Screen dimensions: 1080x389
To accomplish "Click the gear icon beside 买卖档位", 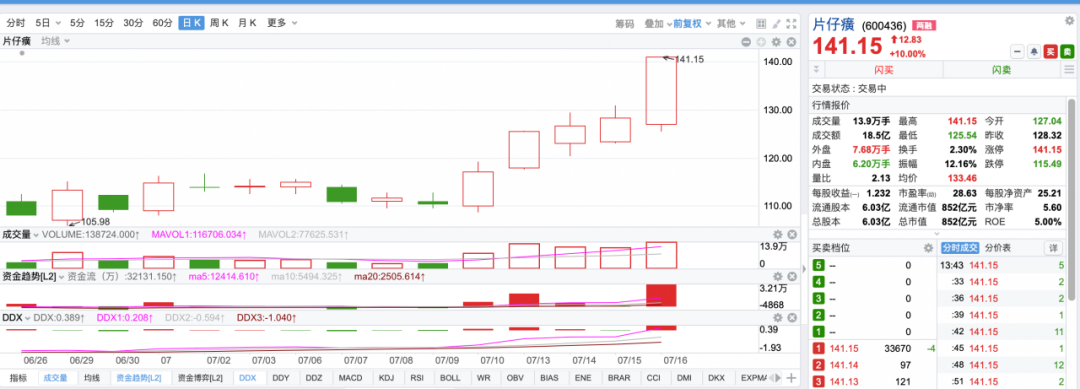I will [928, 248].
